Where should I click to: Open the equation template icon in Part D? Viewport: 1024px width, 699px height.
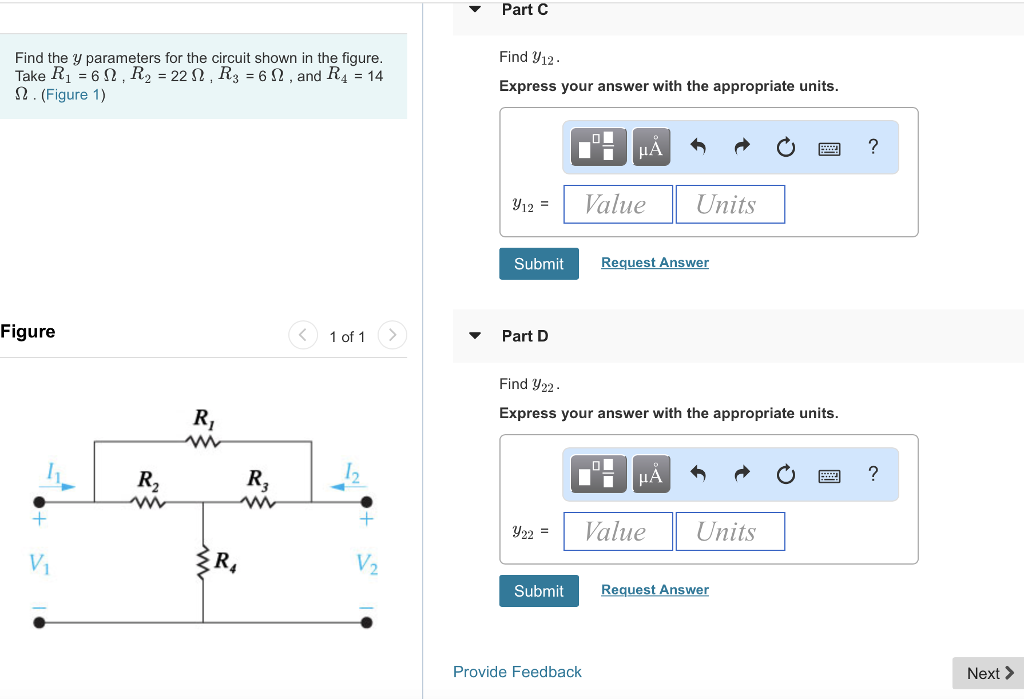point(597,473)
